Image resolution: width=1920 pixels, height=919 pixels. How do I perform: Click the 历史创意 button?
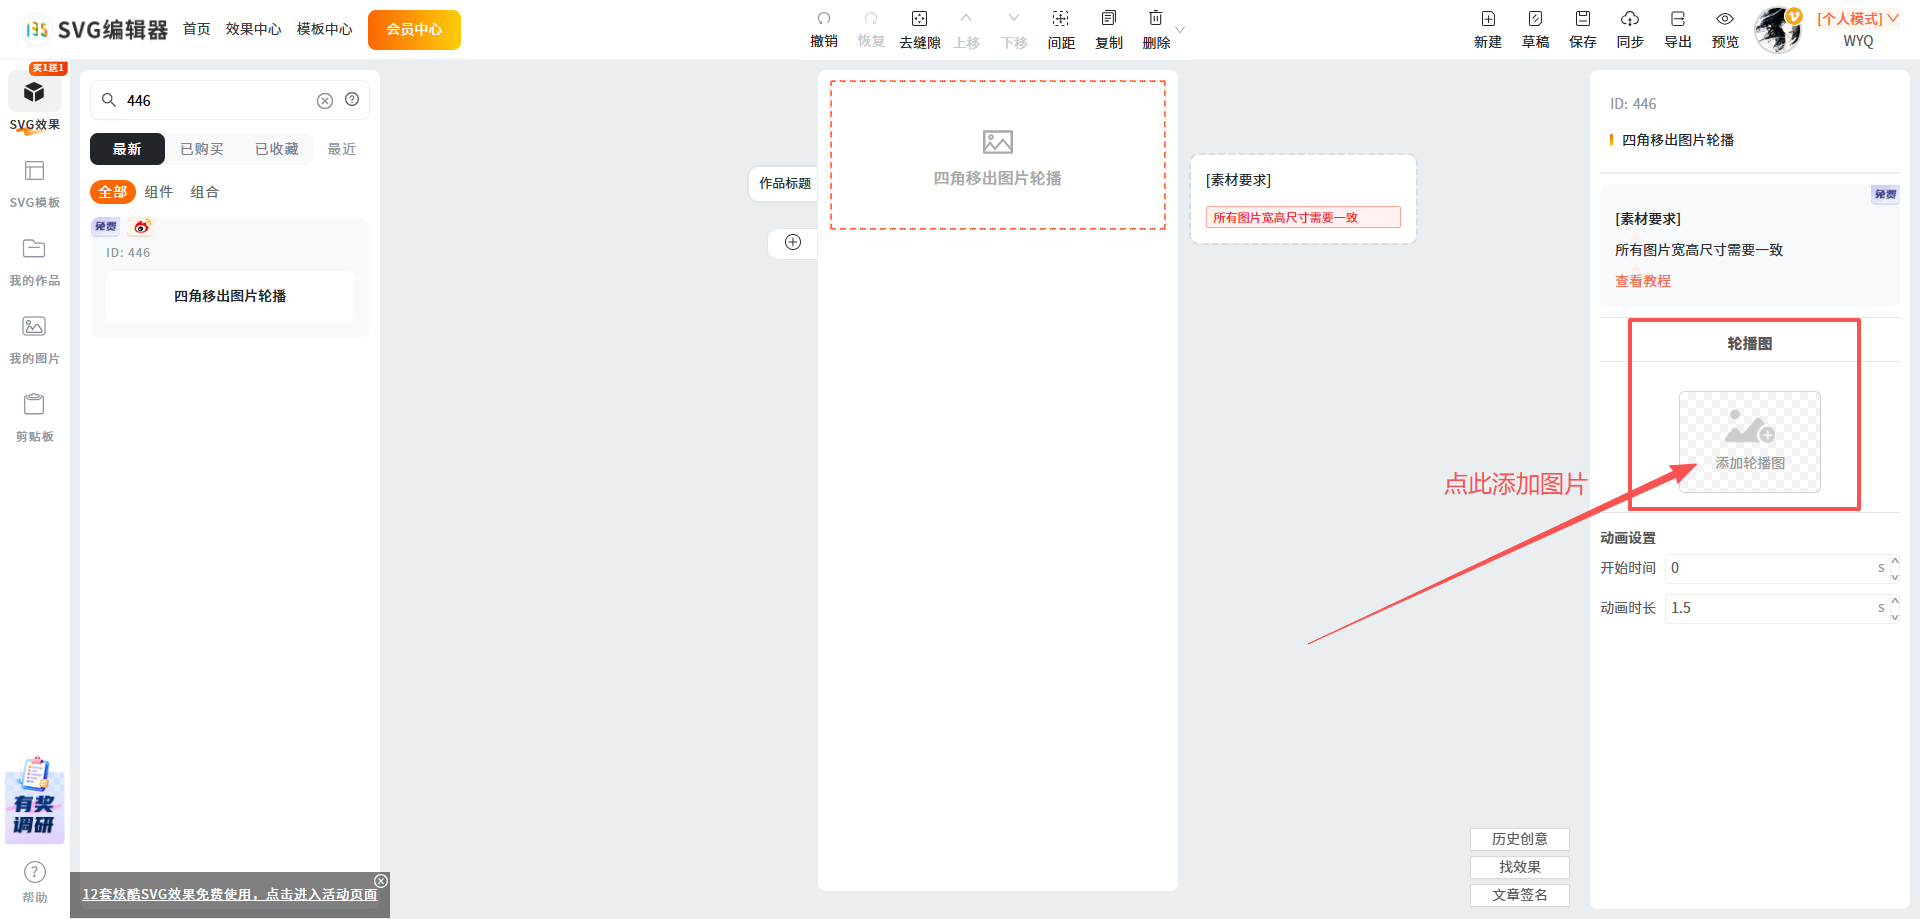(1520, 839)
